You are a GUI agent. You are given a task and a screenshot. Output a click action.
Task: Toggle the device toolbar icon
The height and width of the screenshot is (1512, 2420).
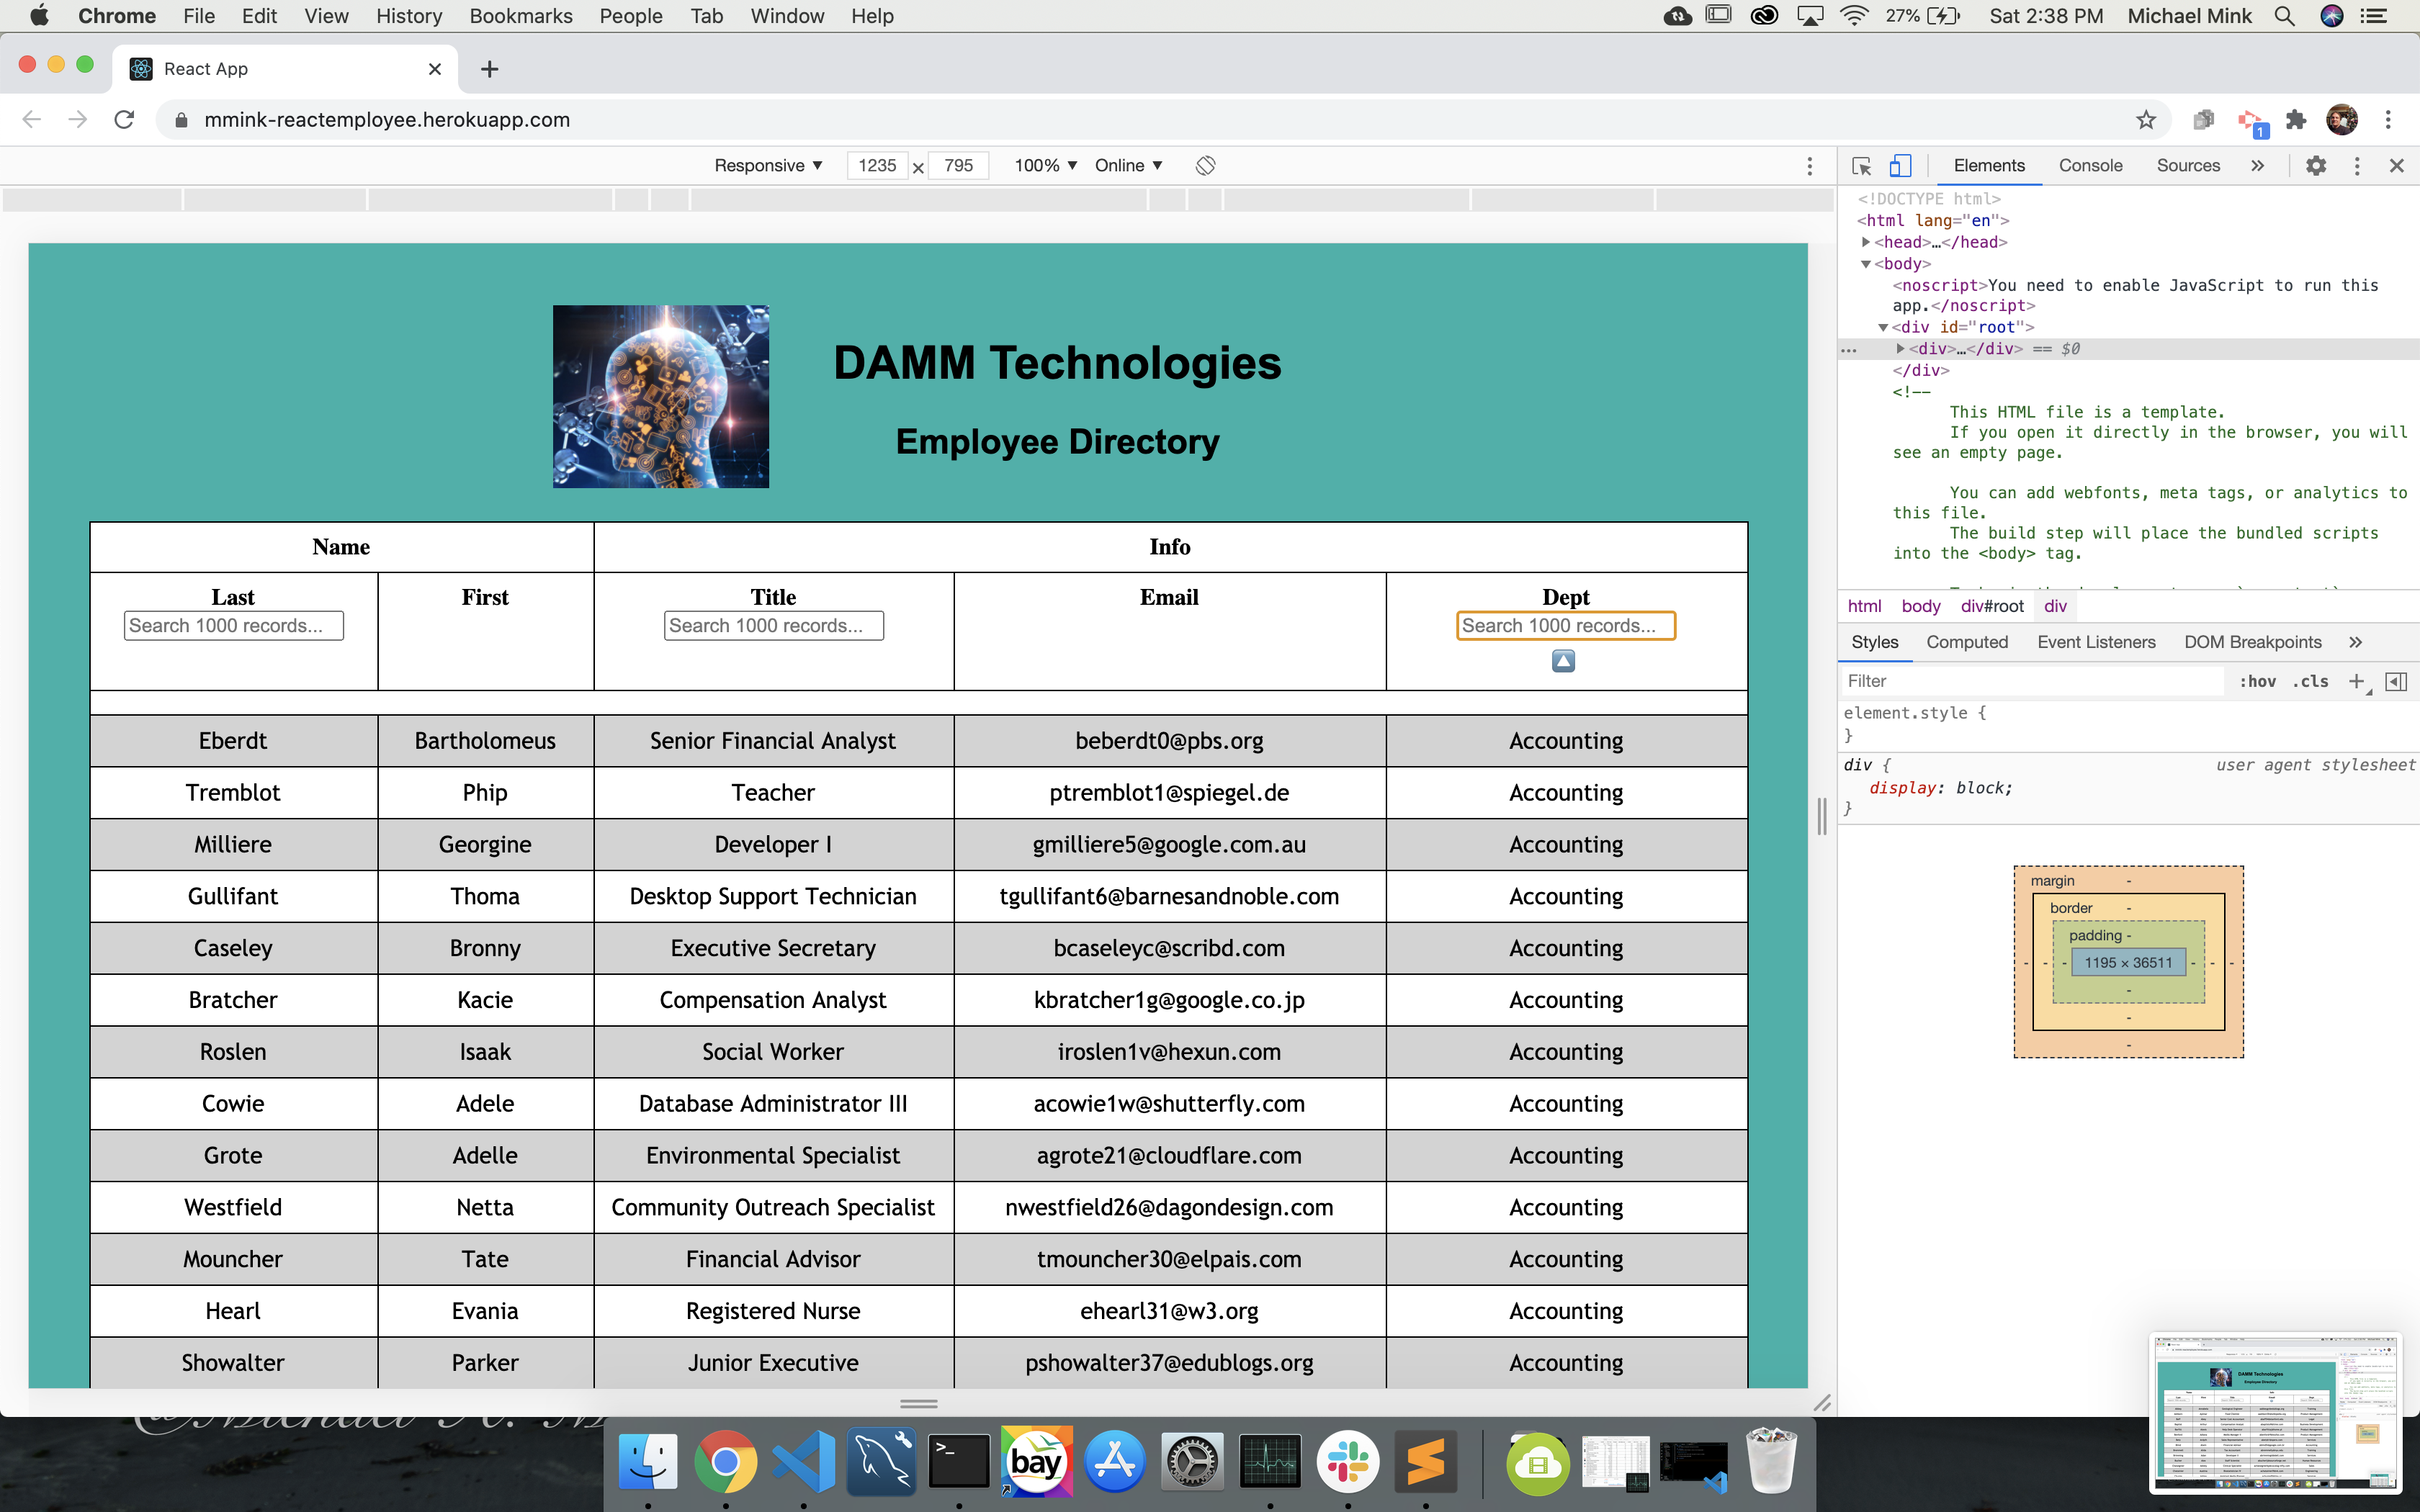coord(1900,166)
